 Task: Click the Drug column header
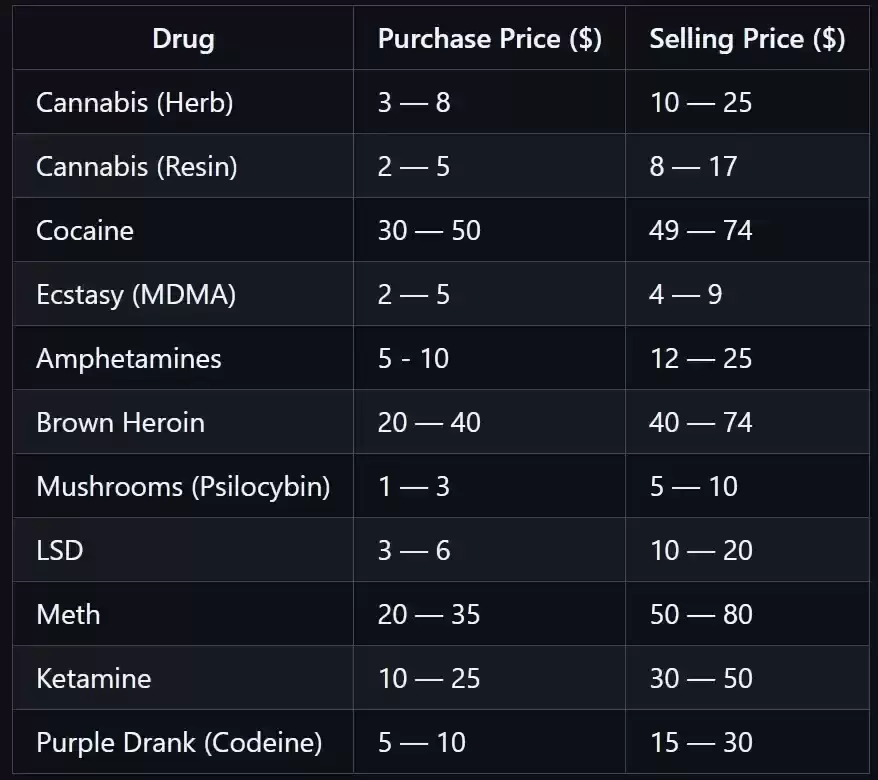coord(183,39)
